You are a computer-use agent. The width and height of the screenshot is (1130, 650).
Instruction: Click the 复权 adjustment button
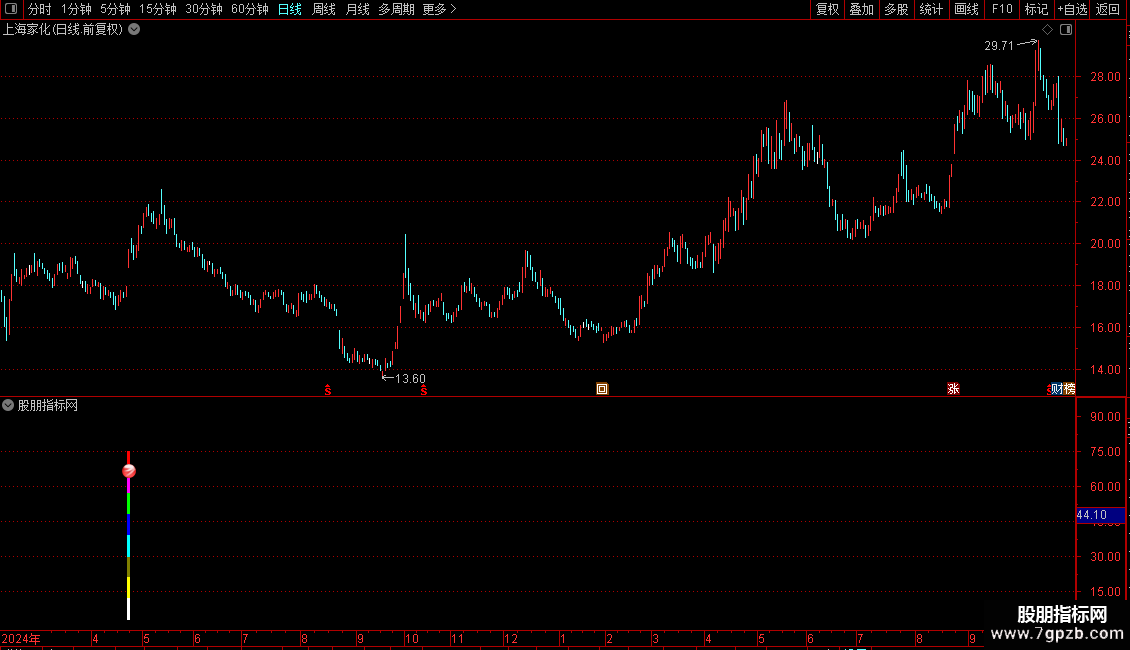(x=827, y=9)
